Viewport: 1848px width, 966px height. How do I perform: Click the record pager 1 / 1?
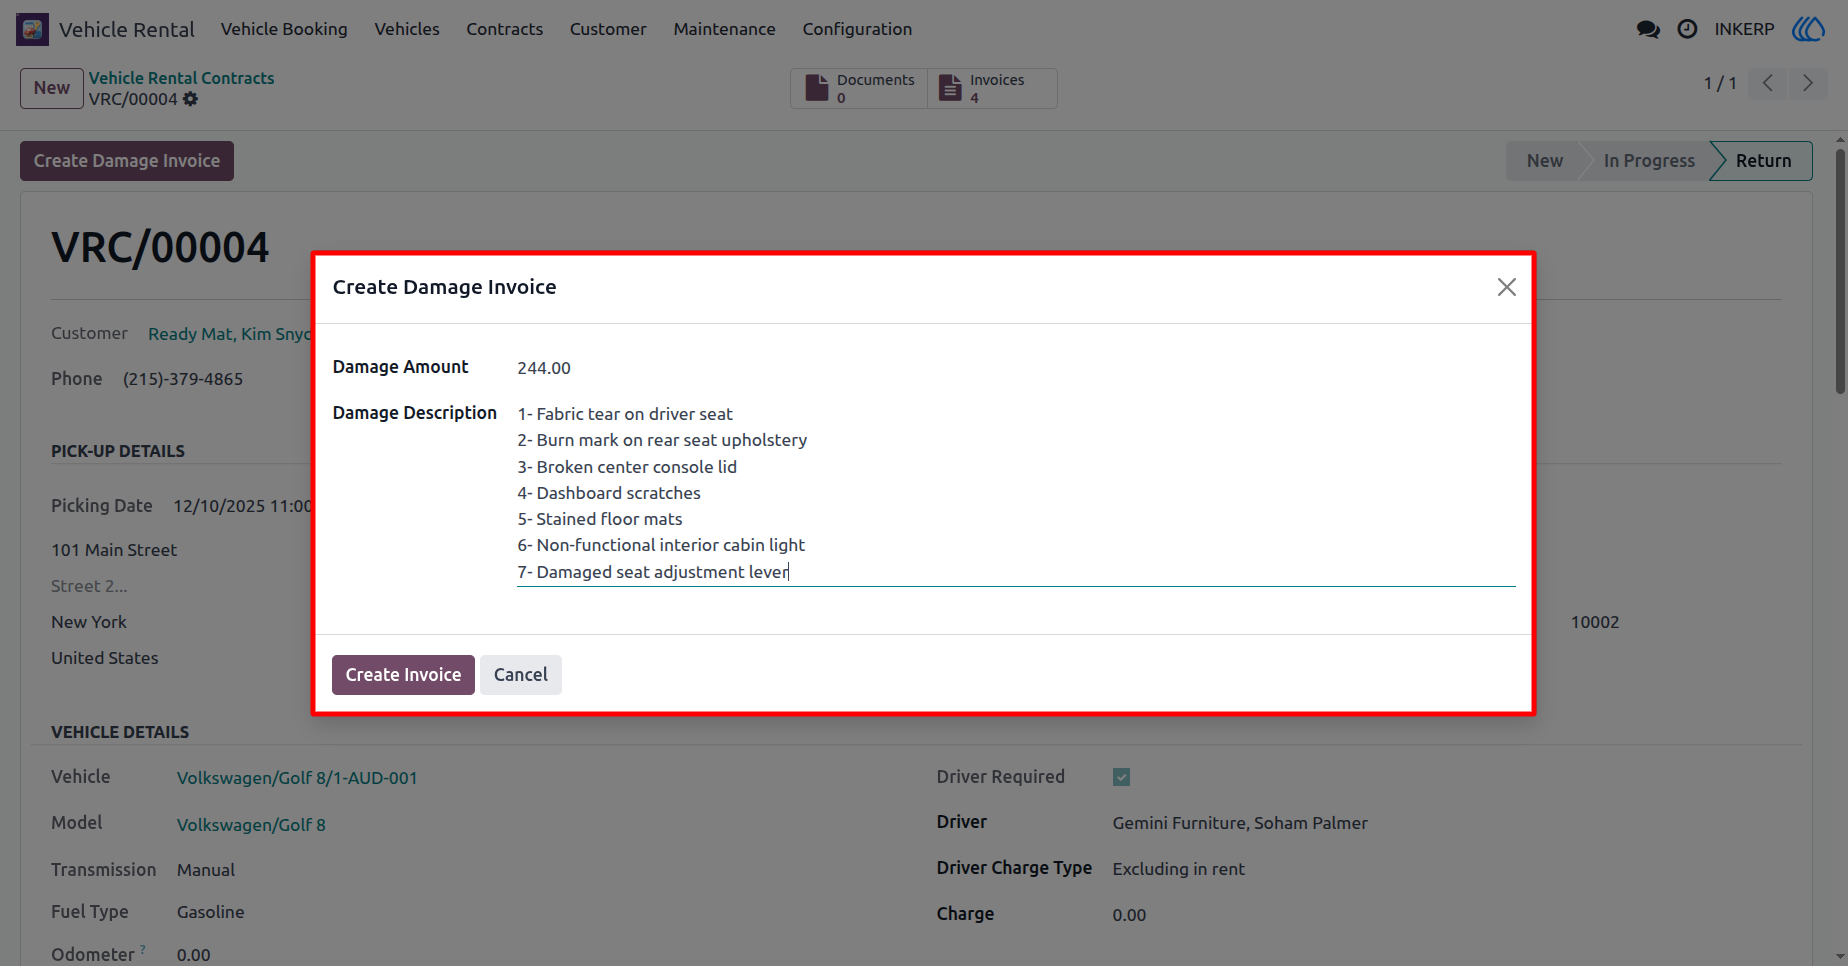click(x=1720, y=83)
